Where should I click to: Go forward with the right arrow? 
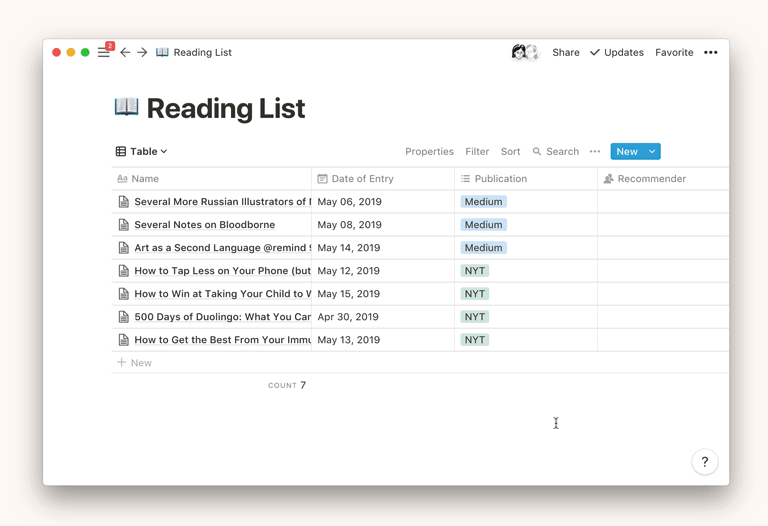pyautogui.click(x=142, y=53)
